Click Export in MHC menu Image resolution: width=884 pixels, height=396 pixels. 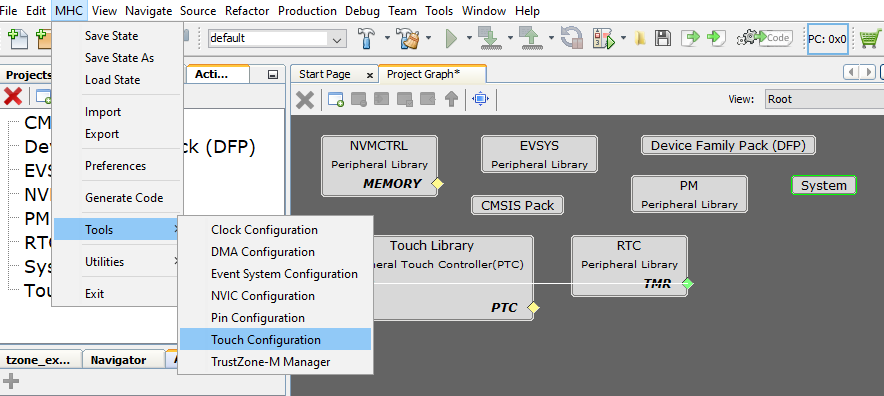(x=118, y=134)
